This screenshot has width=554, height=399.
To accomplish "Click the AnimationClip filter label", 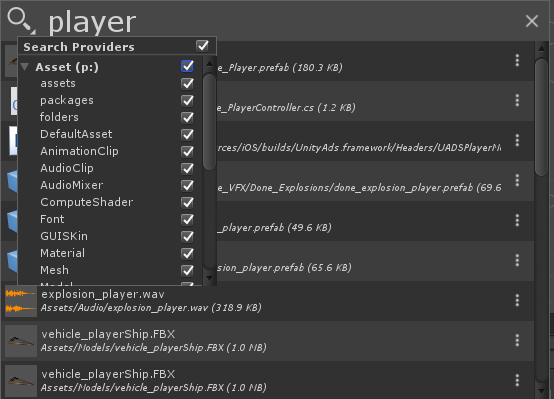I will (x=79, y=151).
